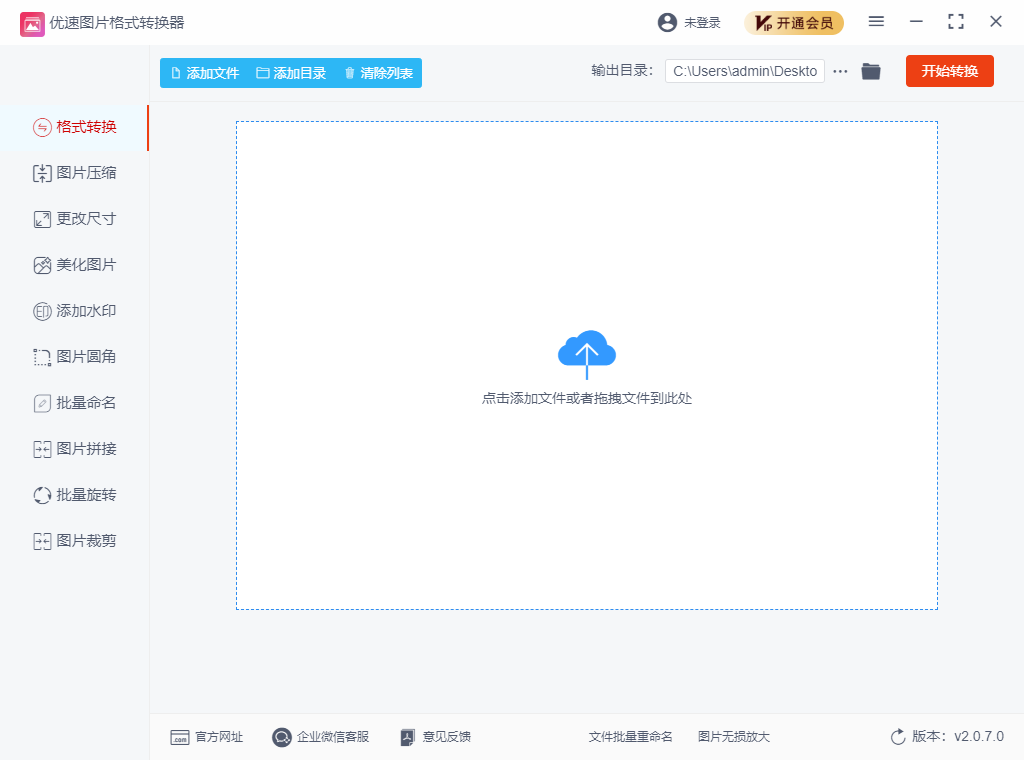This screenshot has width=1024, height=760.
Task: Close the converter window
Action: pyautogui.click(x=995, y=22)
